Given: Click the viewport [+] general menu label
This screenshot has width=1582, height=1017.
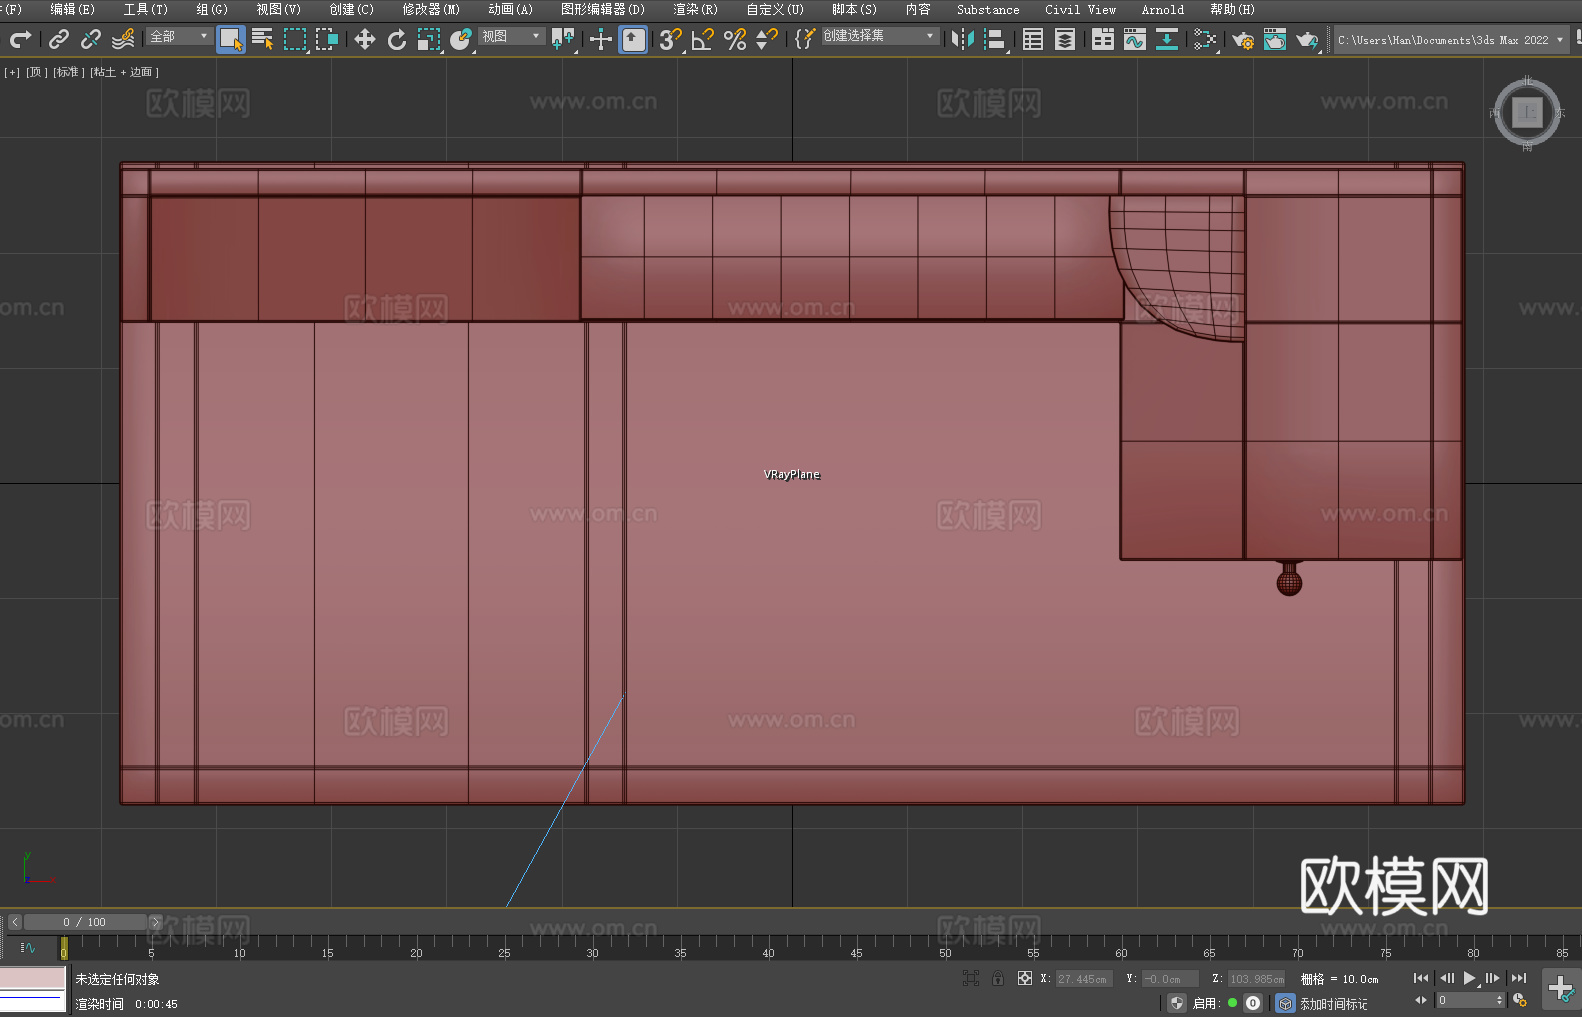Looking at the screenshot, I should [x=12, y=72].
